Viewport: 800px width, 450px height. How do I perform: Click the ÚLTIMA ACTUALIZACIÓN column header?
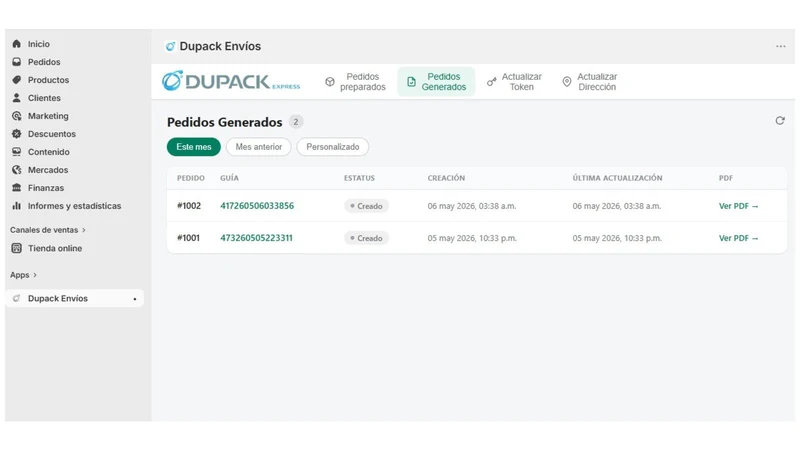tap(617, 178)
